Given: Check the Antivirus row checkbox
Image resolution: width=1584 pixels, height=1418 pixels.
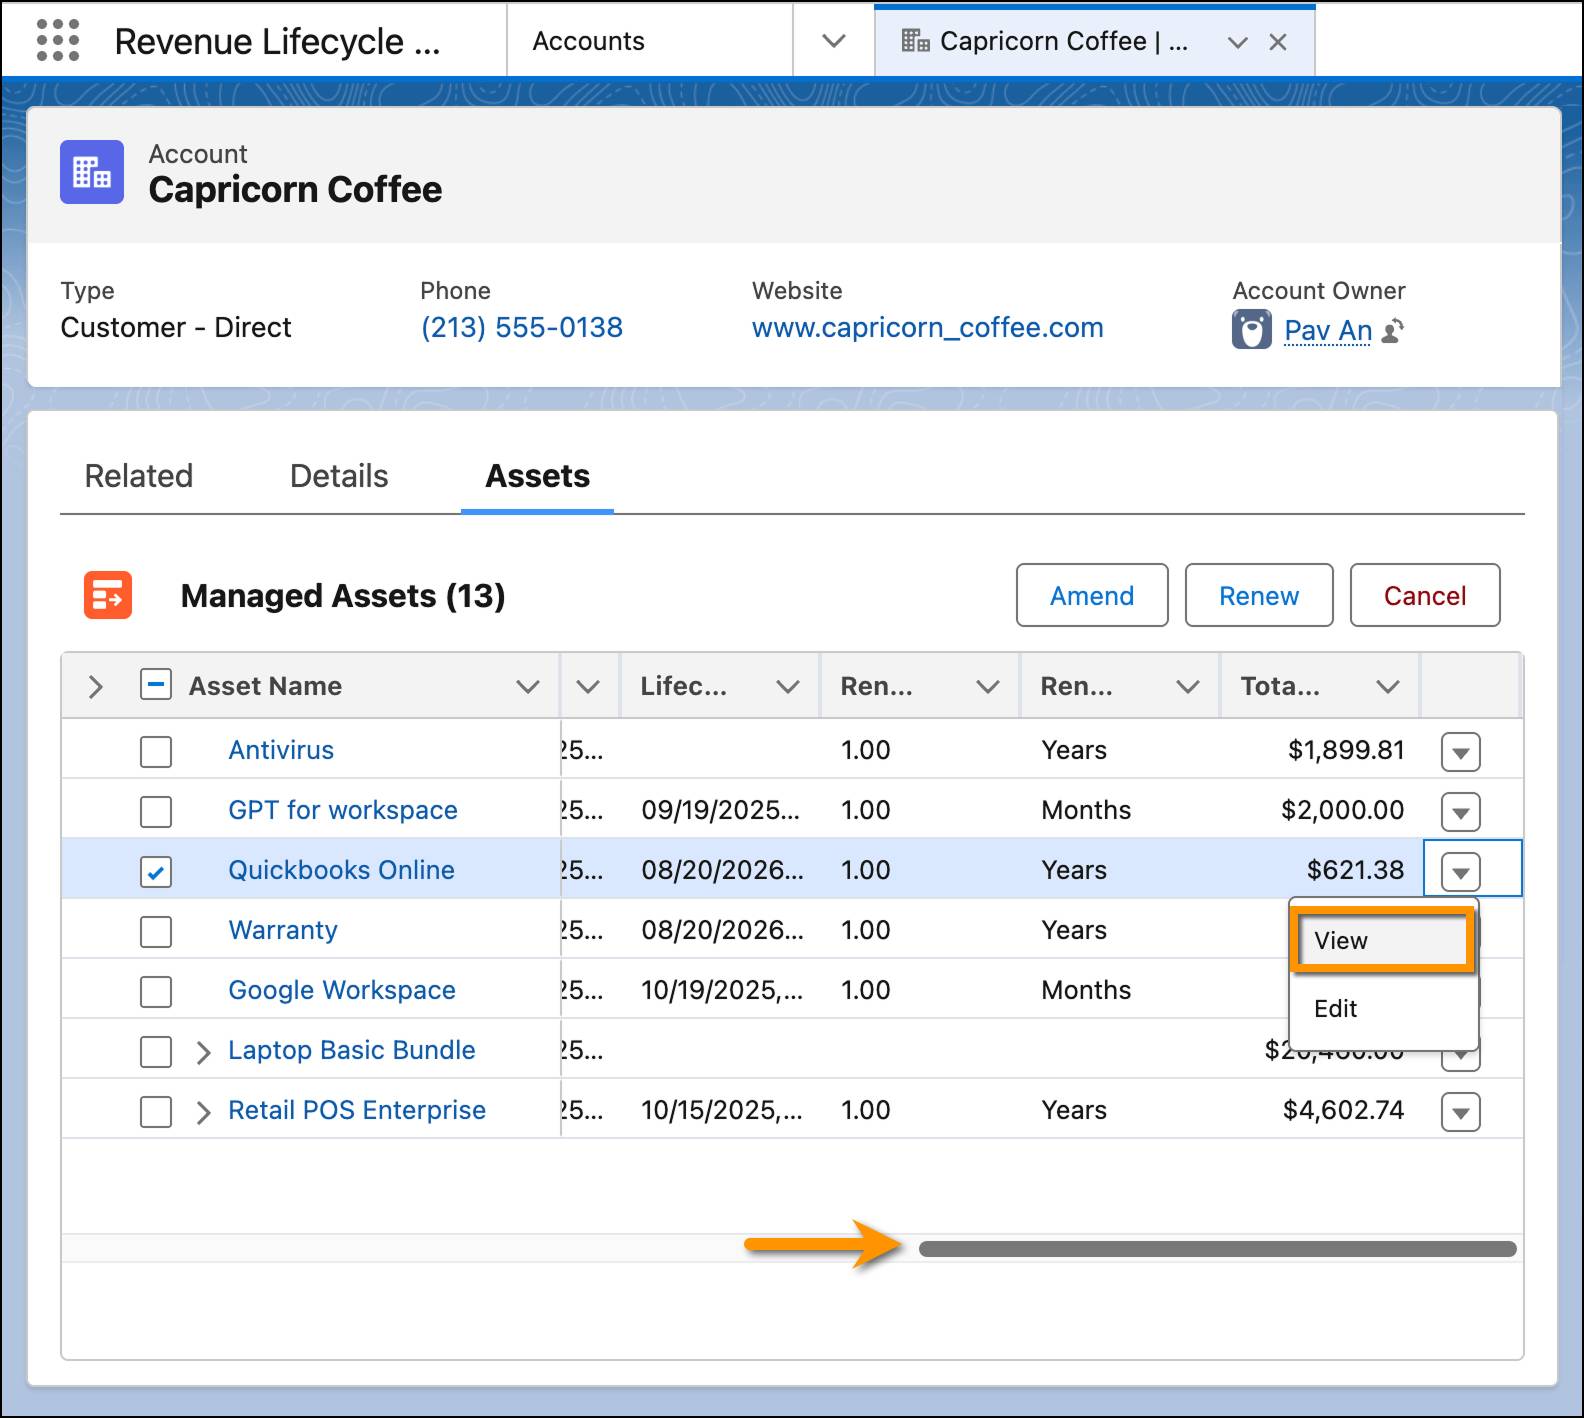Looking at the screenshot, I should (156, 751).
